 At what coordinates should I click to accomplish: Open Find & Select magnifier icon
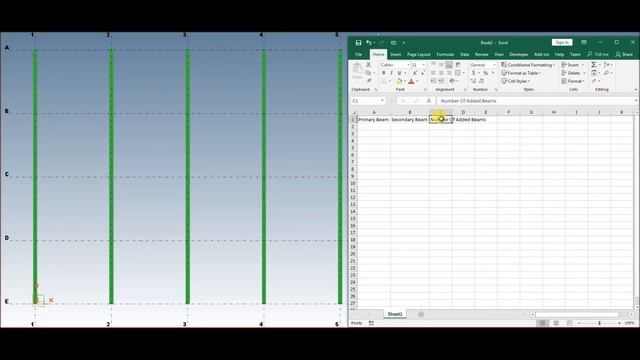pyautogui.click(x=606, y=73)
